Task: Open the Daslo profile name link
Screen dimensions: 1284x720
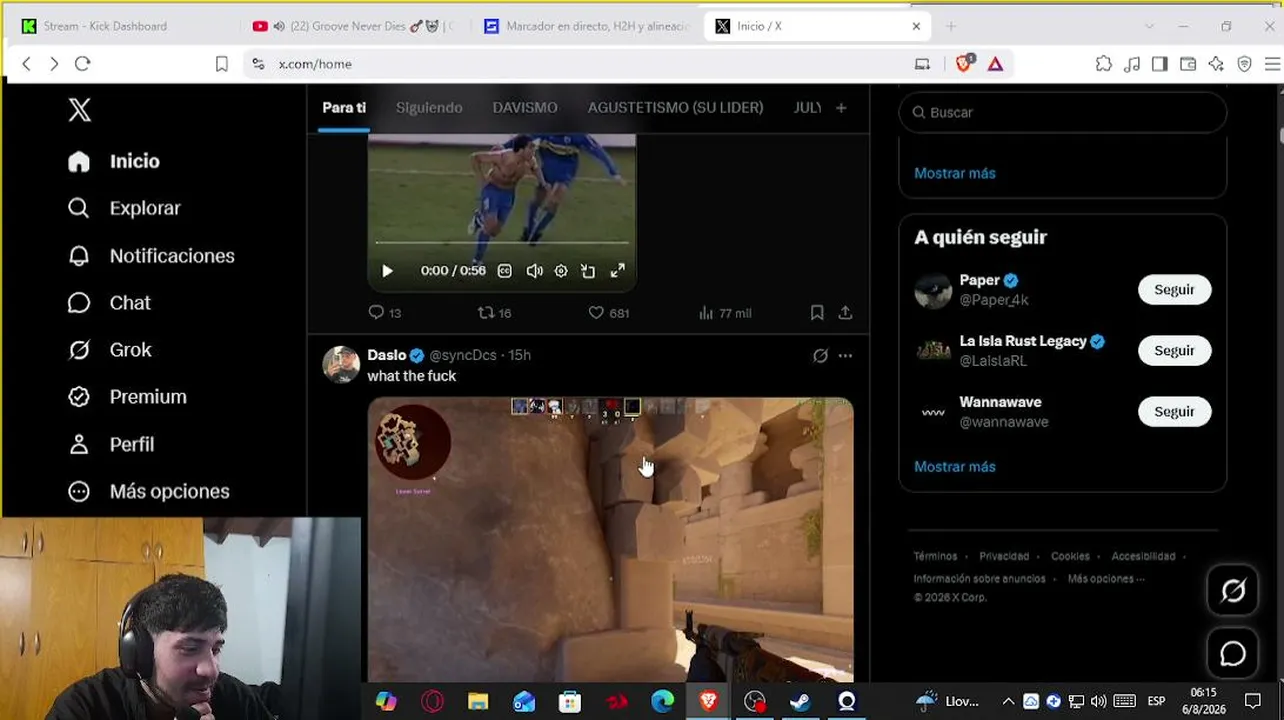Action: click(387, 355)
